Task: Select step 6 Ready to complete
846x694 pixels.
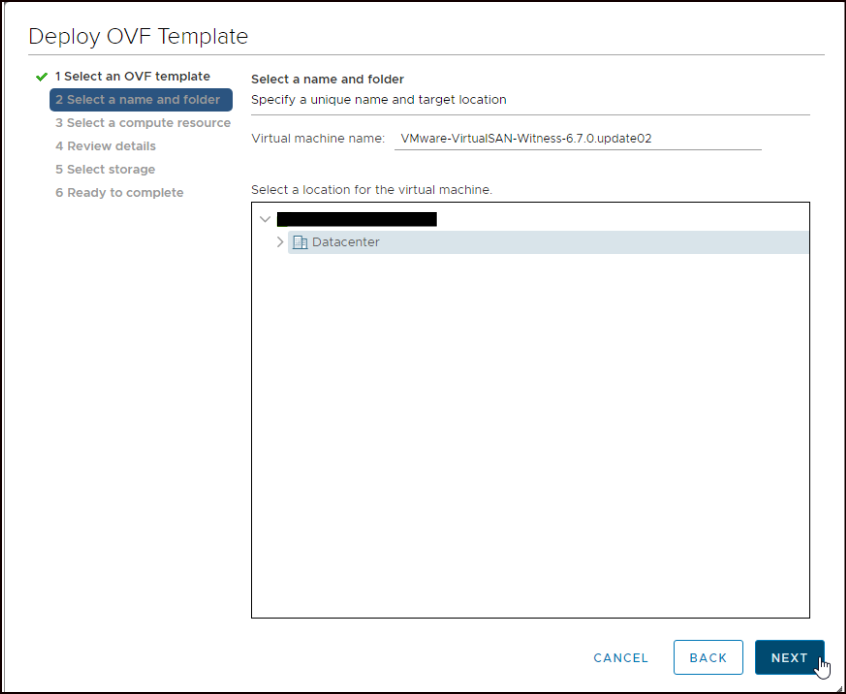Action: pyautogui.click(x=119, y=193)
